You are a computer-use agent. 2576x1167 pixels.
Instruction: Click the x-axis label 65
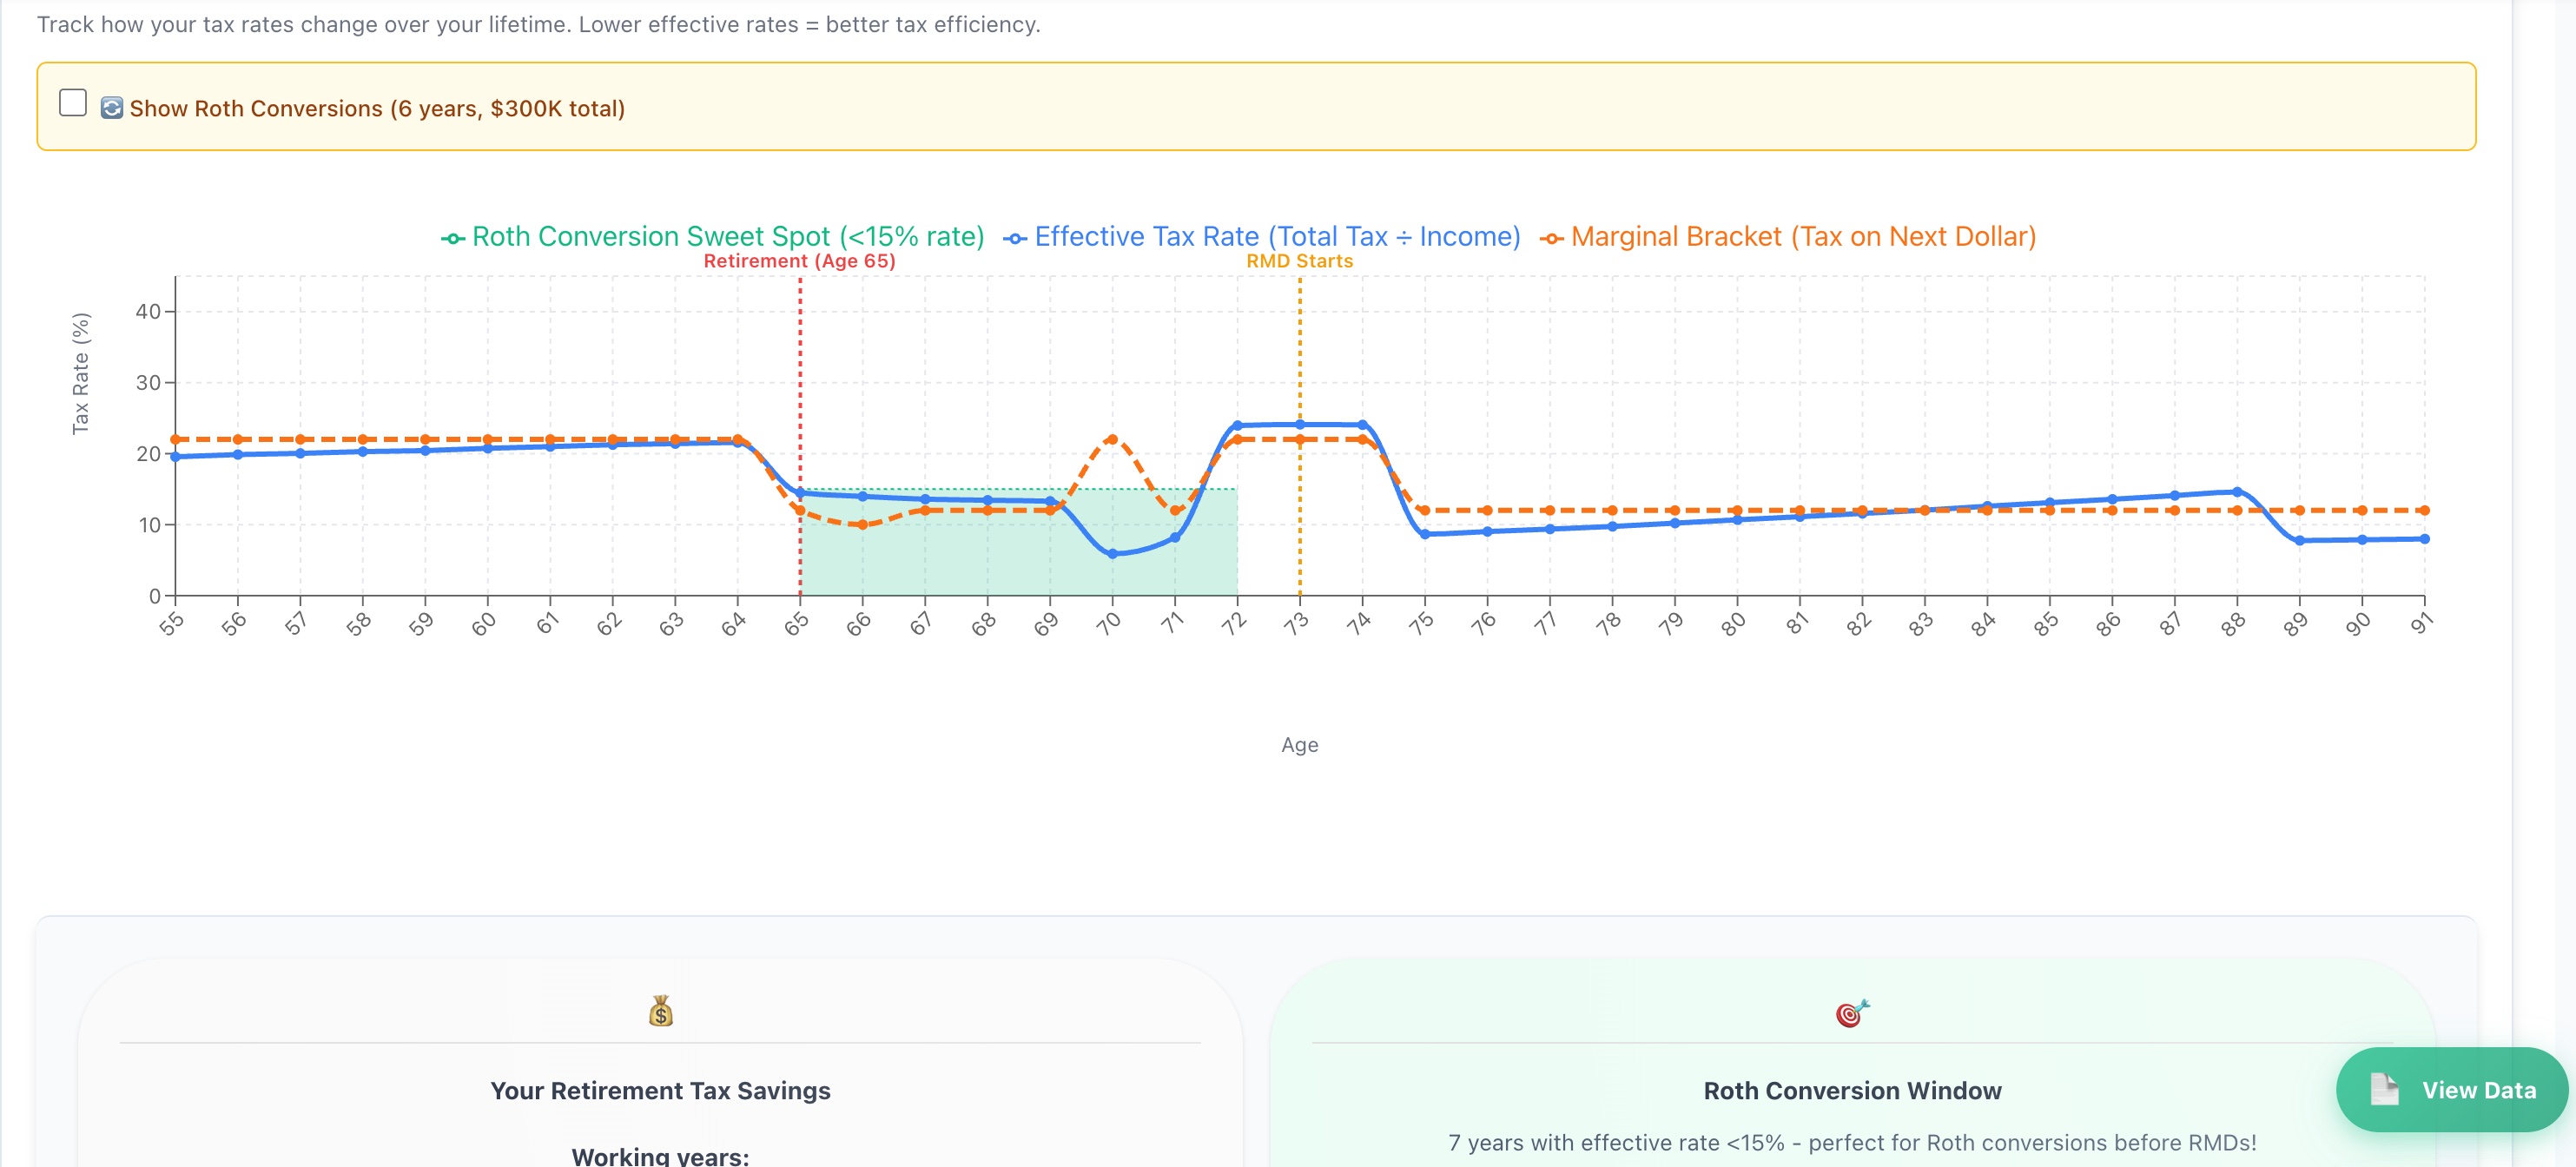(x=796, y=624)
